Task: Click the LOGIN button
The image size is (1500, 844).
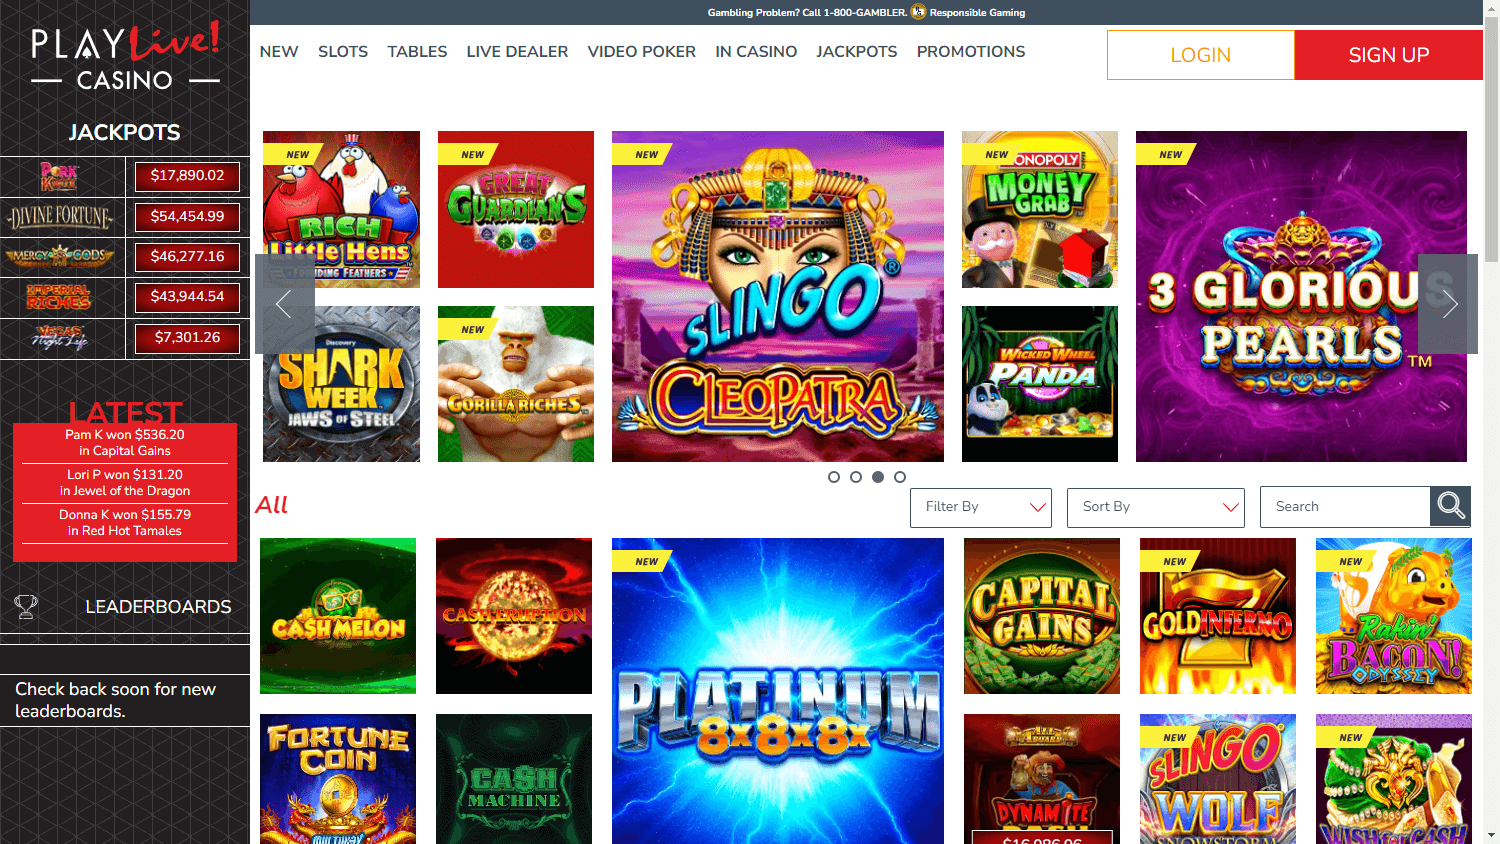Action: pyautogui.click(x=1201, y=55)
